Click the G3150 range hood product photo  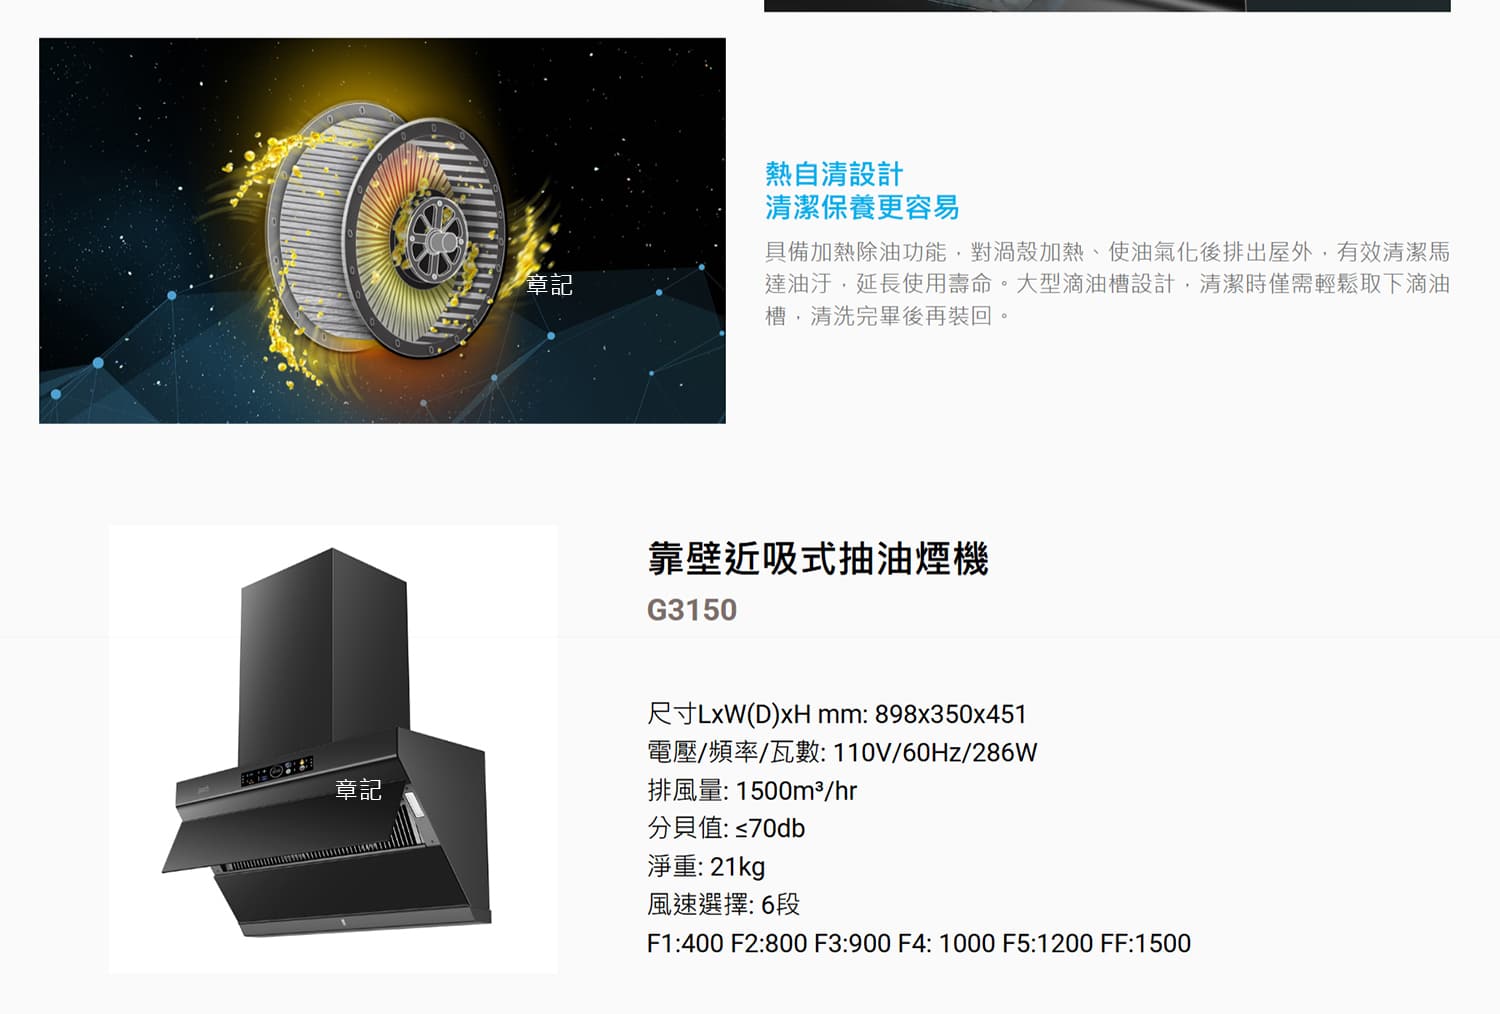click(333, 749)
